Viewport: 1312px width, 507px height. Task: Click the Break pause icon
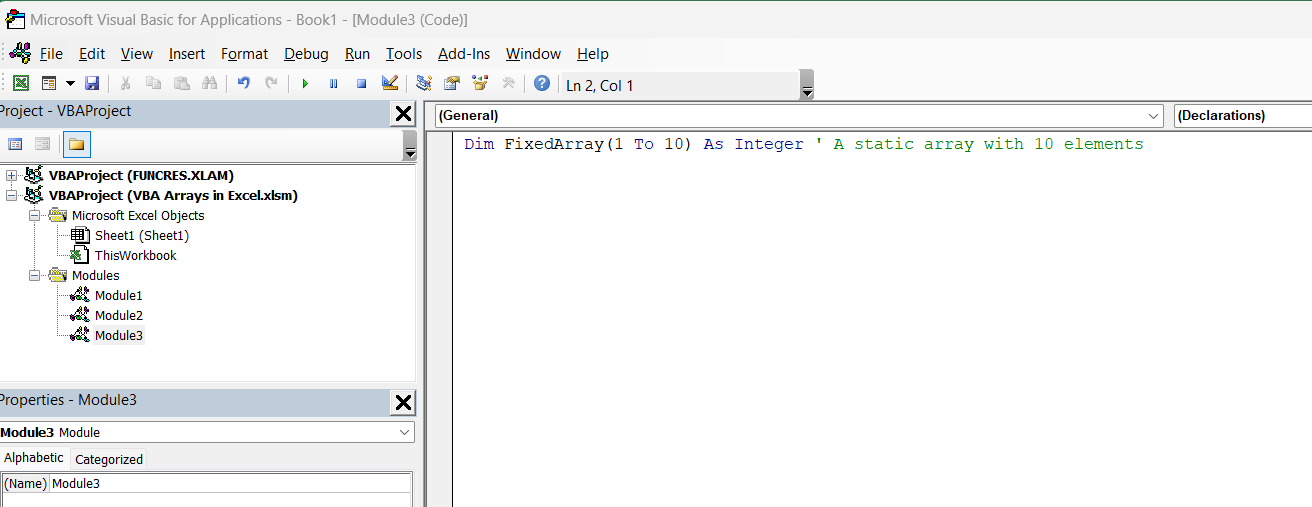[333, 84]
